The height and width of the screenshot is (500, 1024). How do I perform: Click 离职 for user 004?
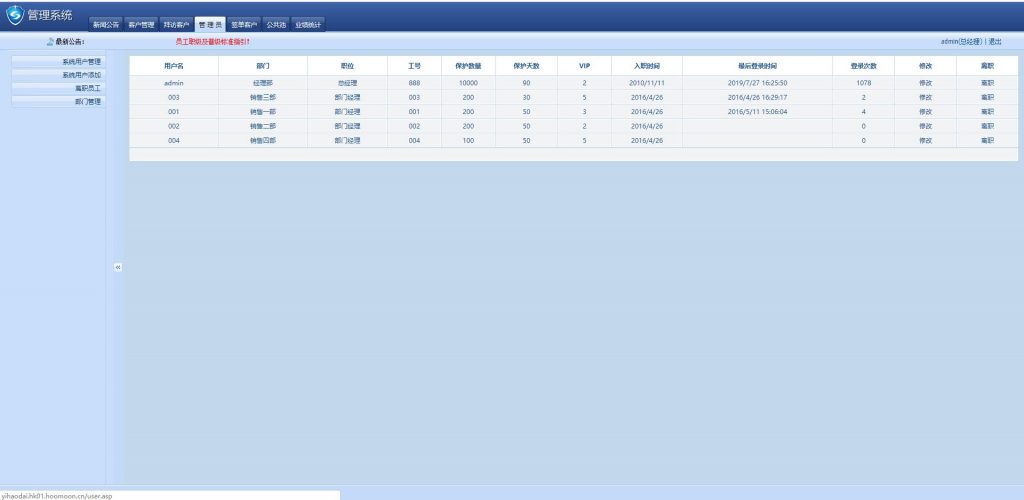click(987, 141)
